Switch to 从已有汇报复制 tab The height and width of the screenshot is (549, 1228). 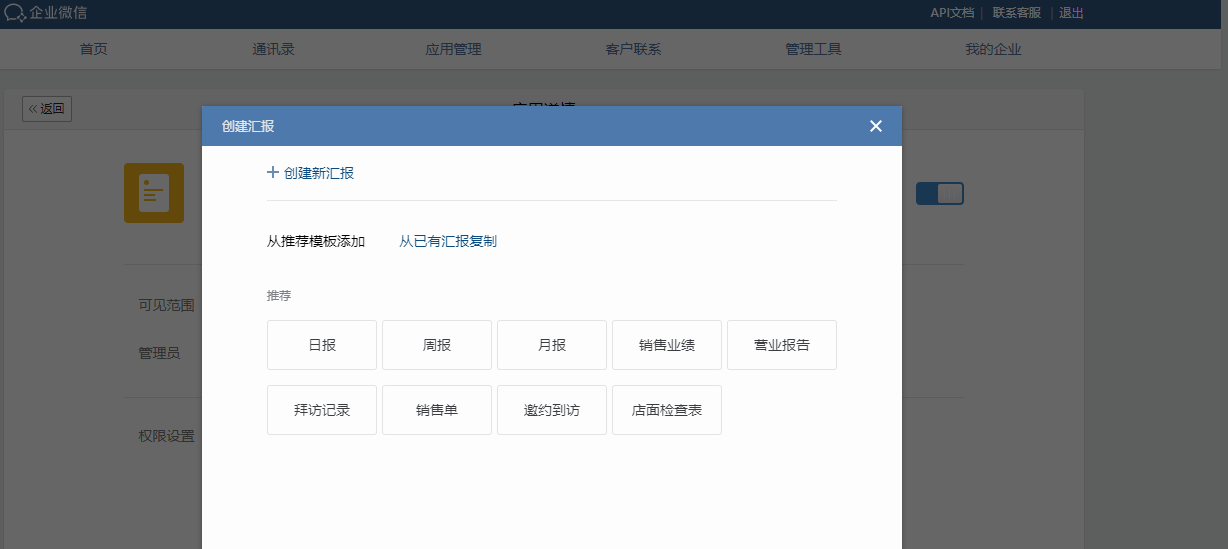pyautogui.click(x=448, y=241)
